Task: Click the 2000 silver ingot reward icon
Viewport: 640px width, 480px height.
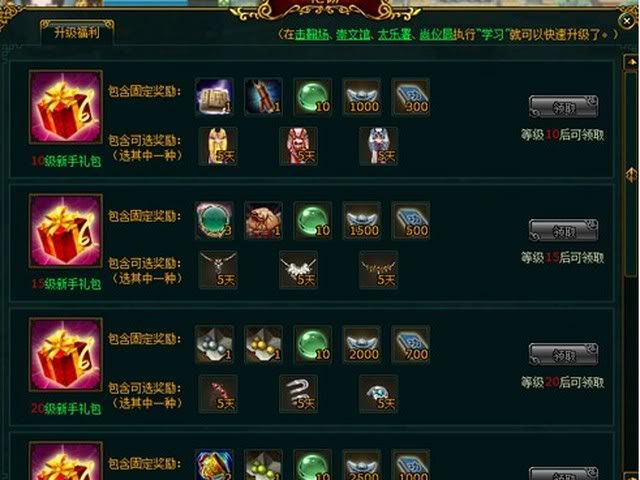Action: click(362, 344)
